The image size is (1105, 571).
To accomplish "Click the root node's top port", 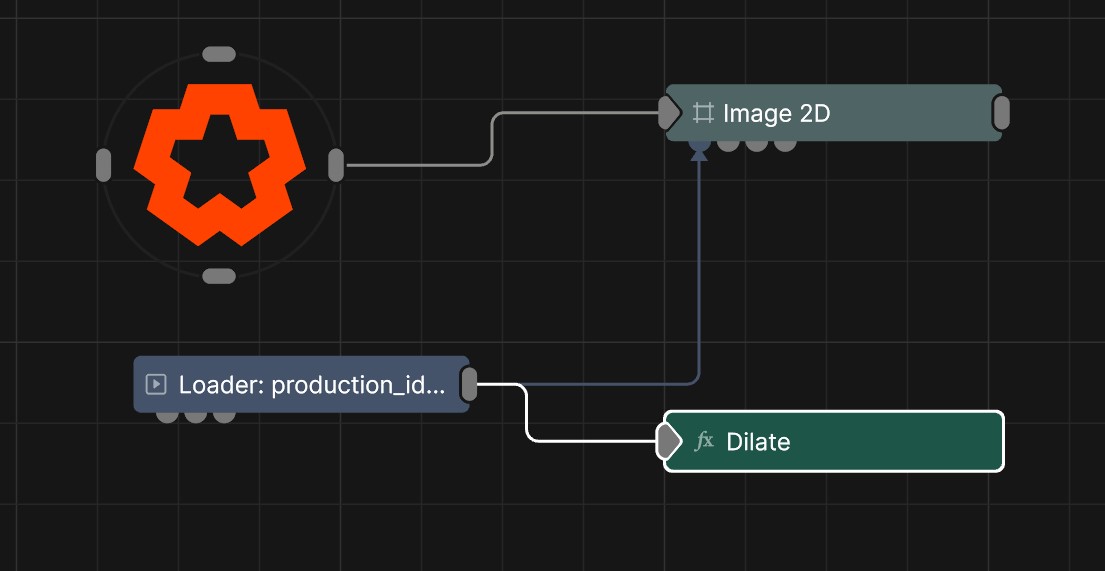I will tap(219, 54).
